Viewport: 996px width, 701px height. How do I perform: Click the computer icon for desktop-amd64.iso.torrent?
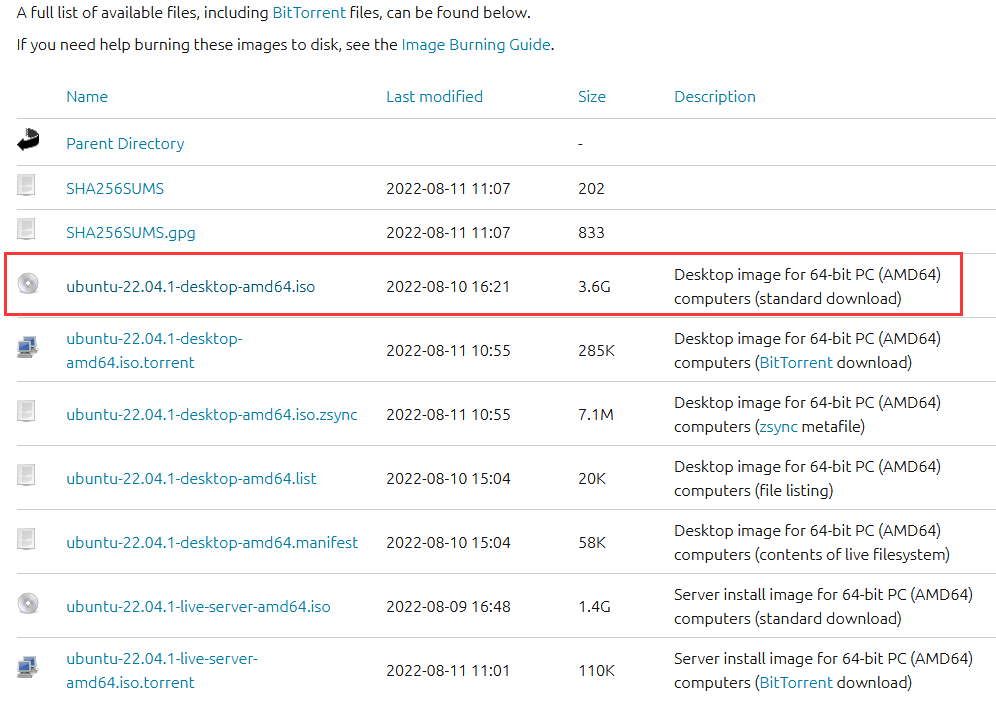(x=28, y=347)
